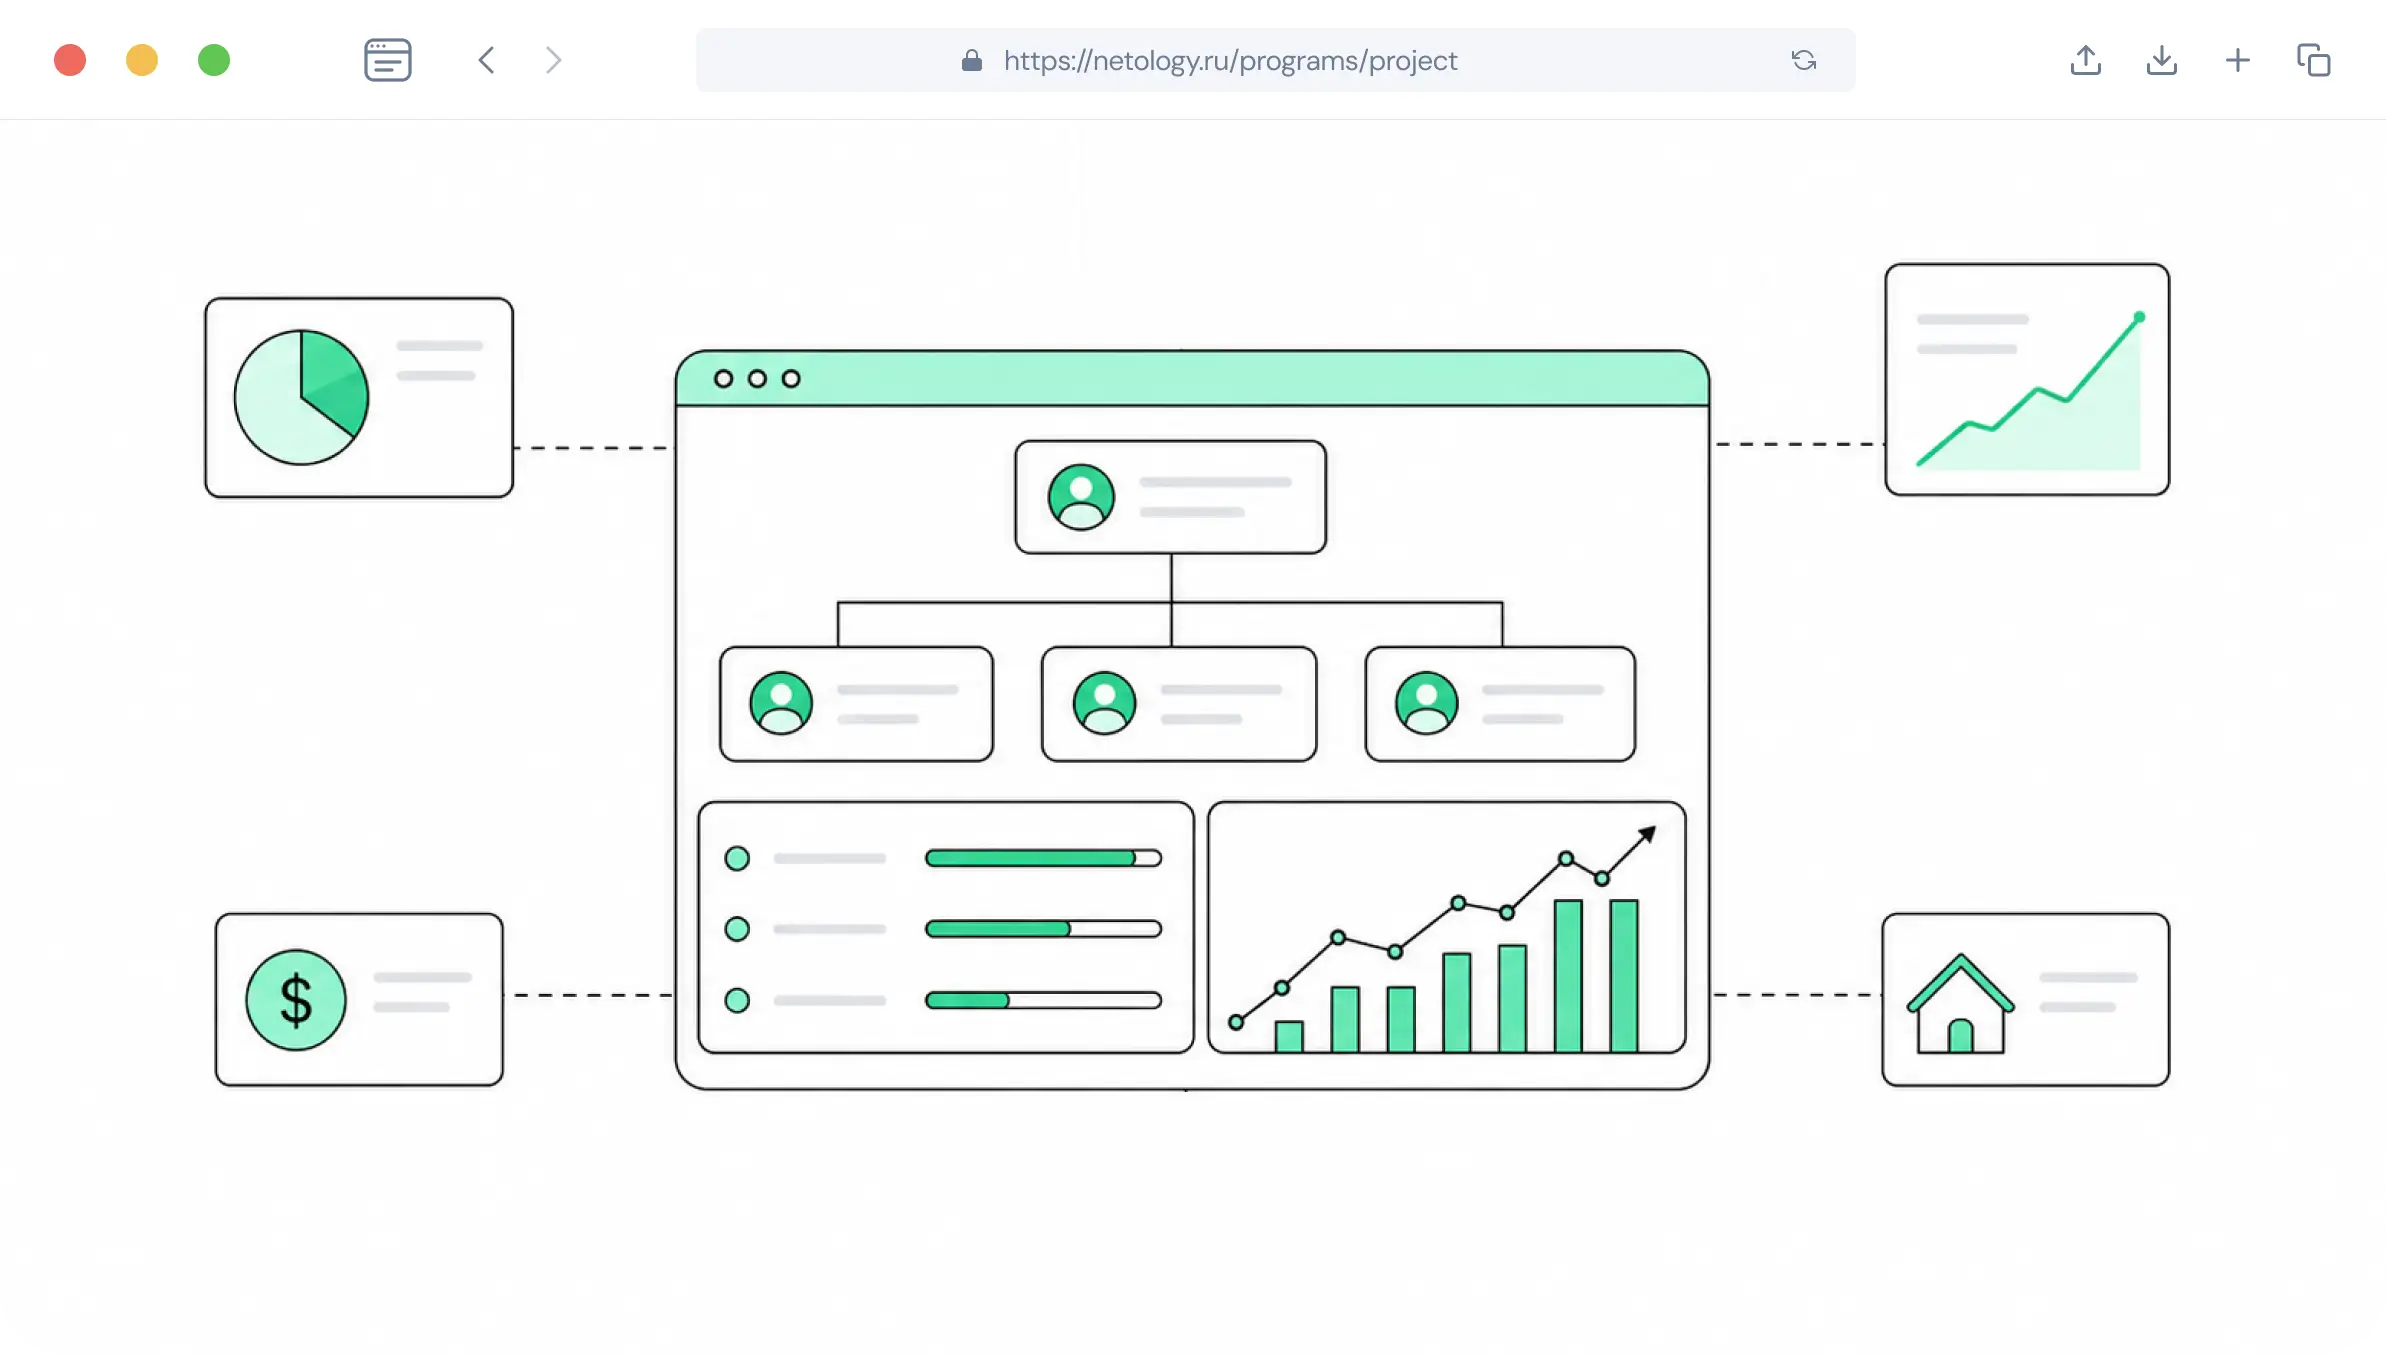Go back with the left chevron

point(487,60)
